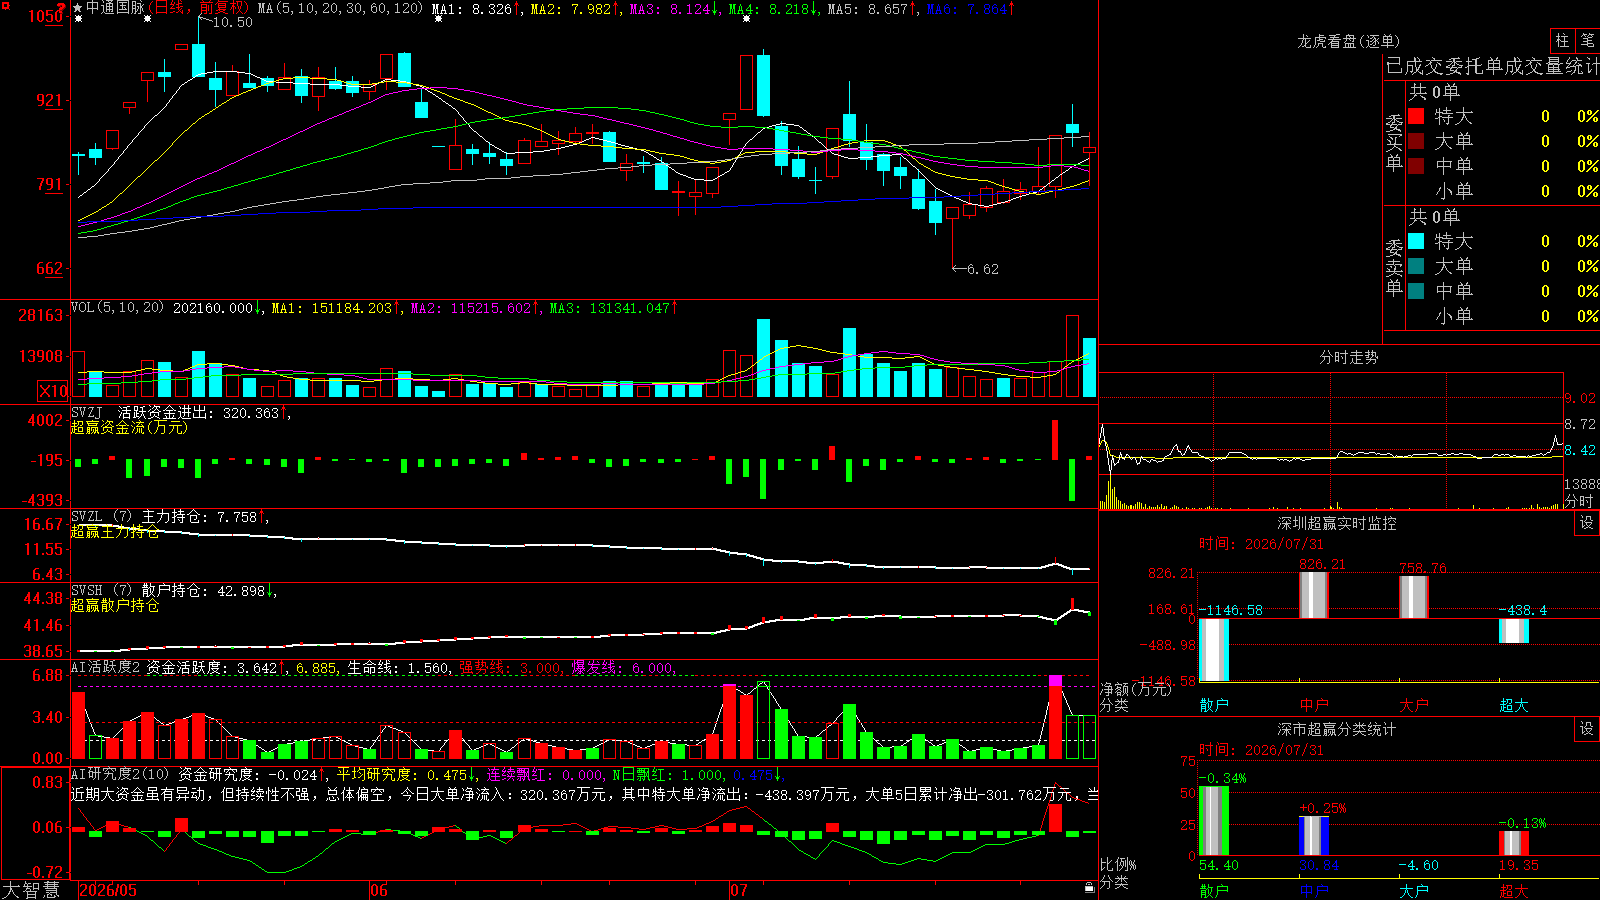Click the 1050 price axis label
Image resolution: width=1600 pixels, height=900 pixels.
tap(45, 16)
